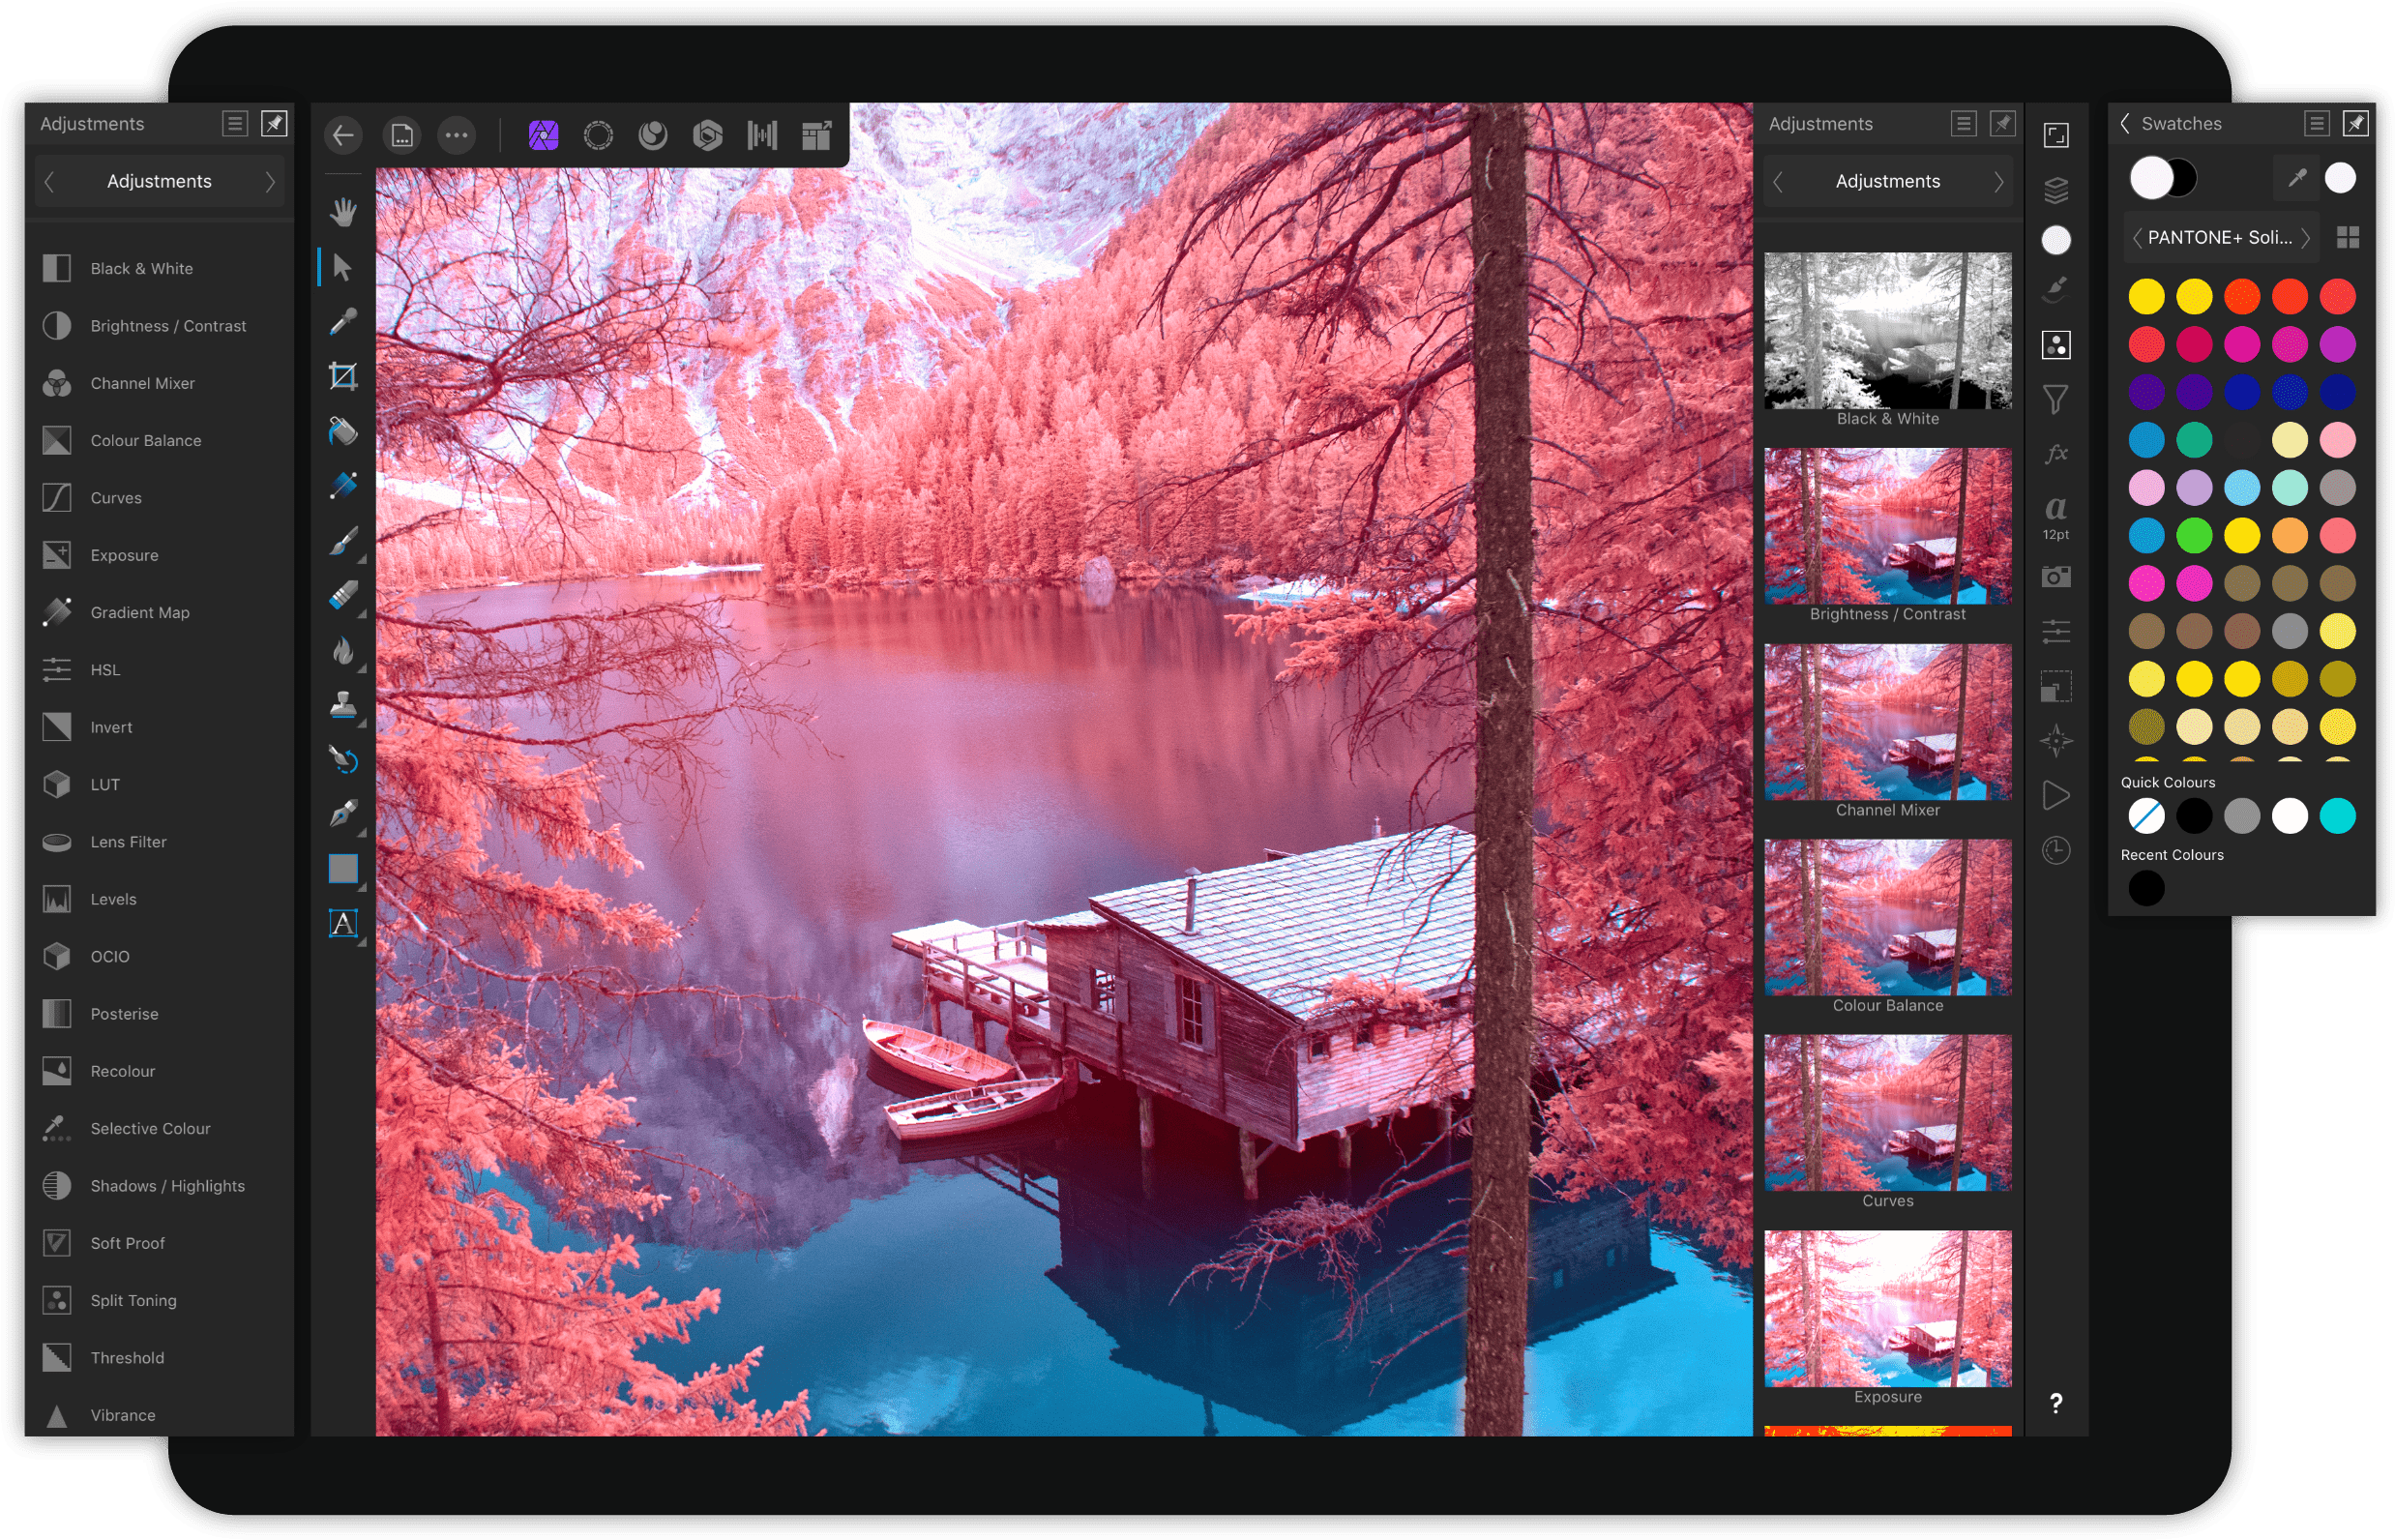Pin the Swatches panel
This screenshot has width=2395, height=1540.
(2355, 123)
